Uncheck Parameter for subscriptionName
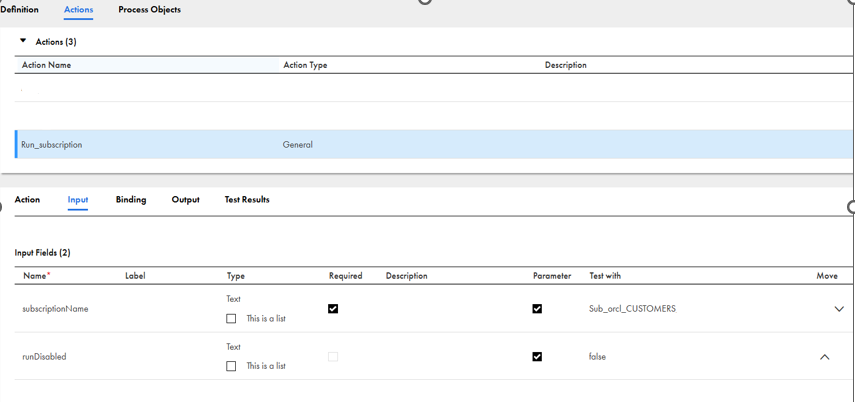 coord(537,309)
